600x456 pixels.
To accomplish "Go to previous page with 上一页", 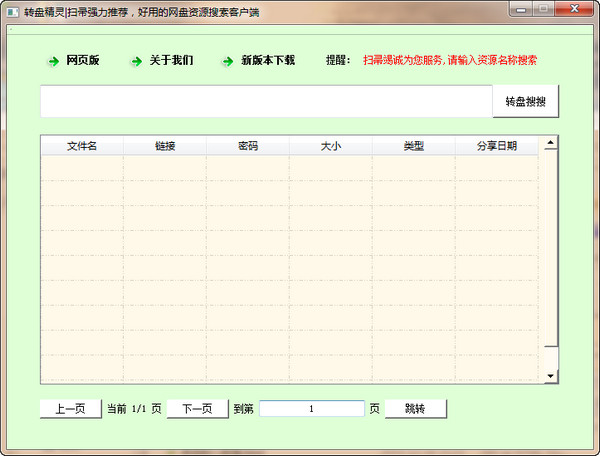I will [70, 408].
